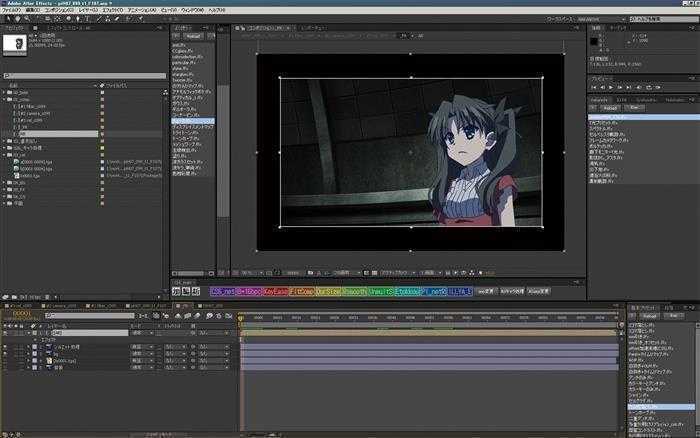The image size is (700, 438).
Task: Open the ファイル (File) menu
Action: point(11,10)
